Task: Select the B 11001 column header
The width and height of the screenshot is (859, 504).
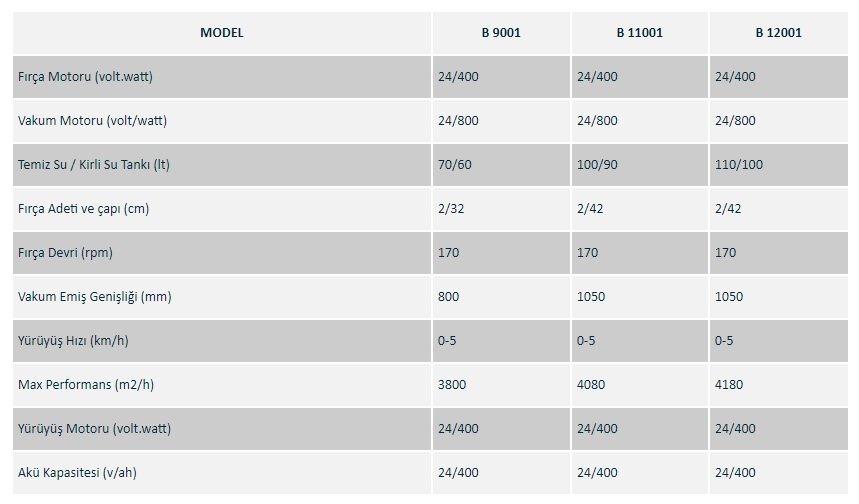Action: [639, 33]
